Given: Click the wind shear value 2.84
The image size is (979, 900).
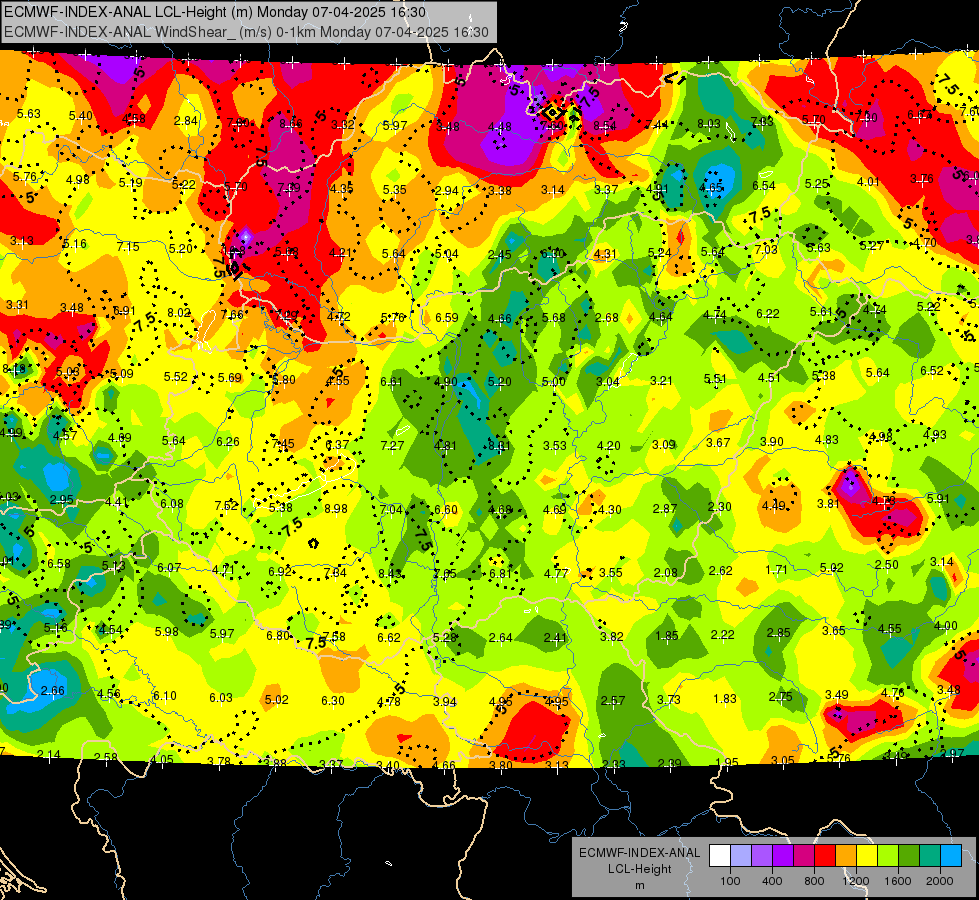Looking at the screenshot, I should pos(186,121).
